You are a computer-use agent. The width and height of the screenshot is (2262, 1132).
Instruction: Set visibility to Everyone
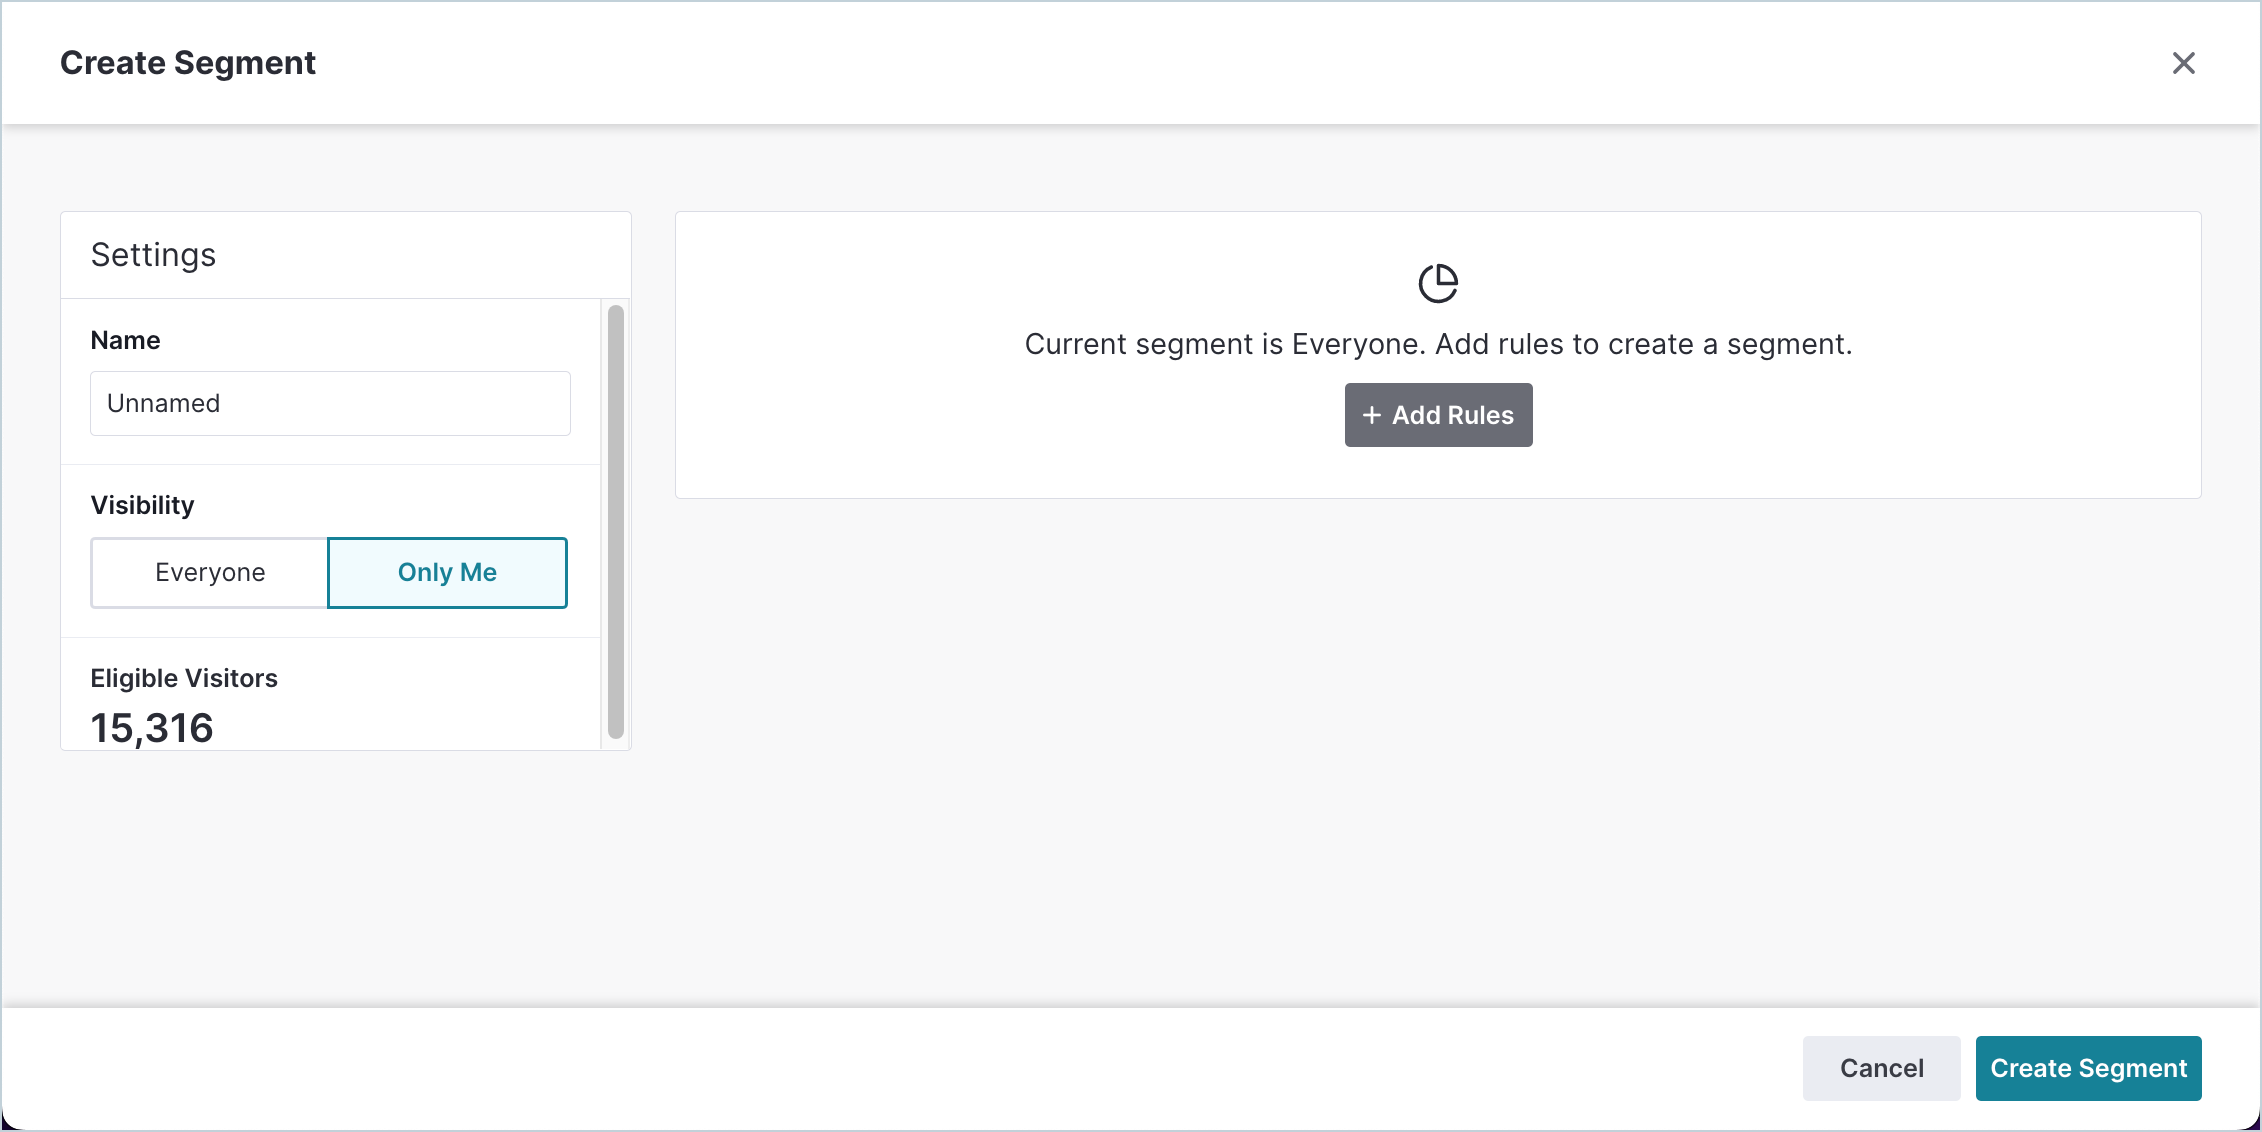pyautogui.click(x=210, y=572)
